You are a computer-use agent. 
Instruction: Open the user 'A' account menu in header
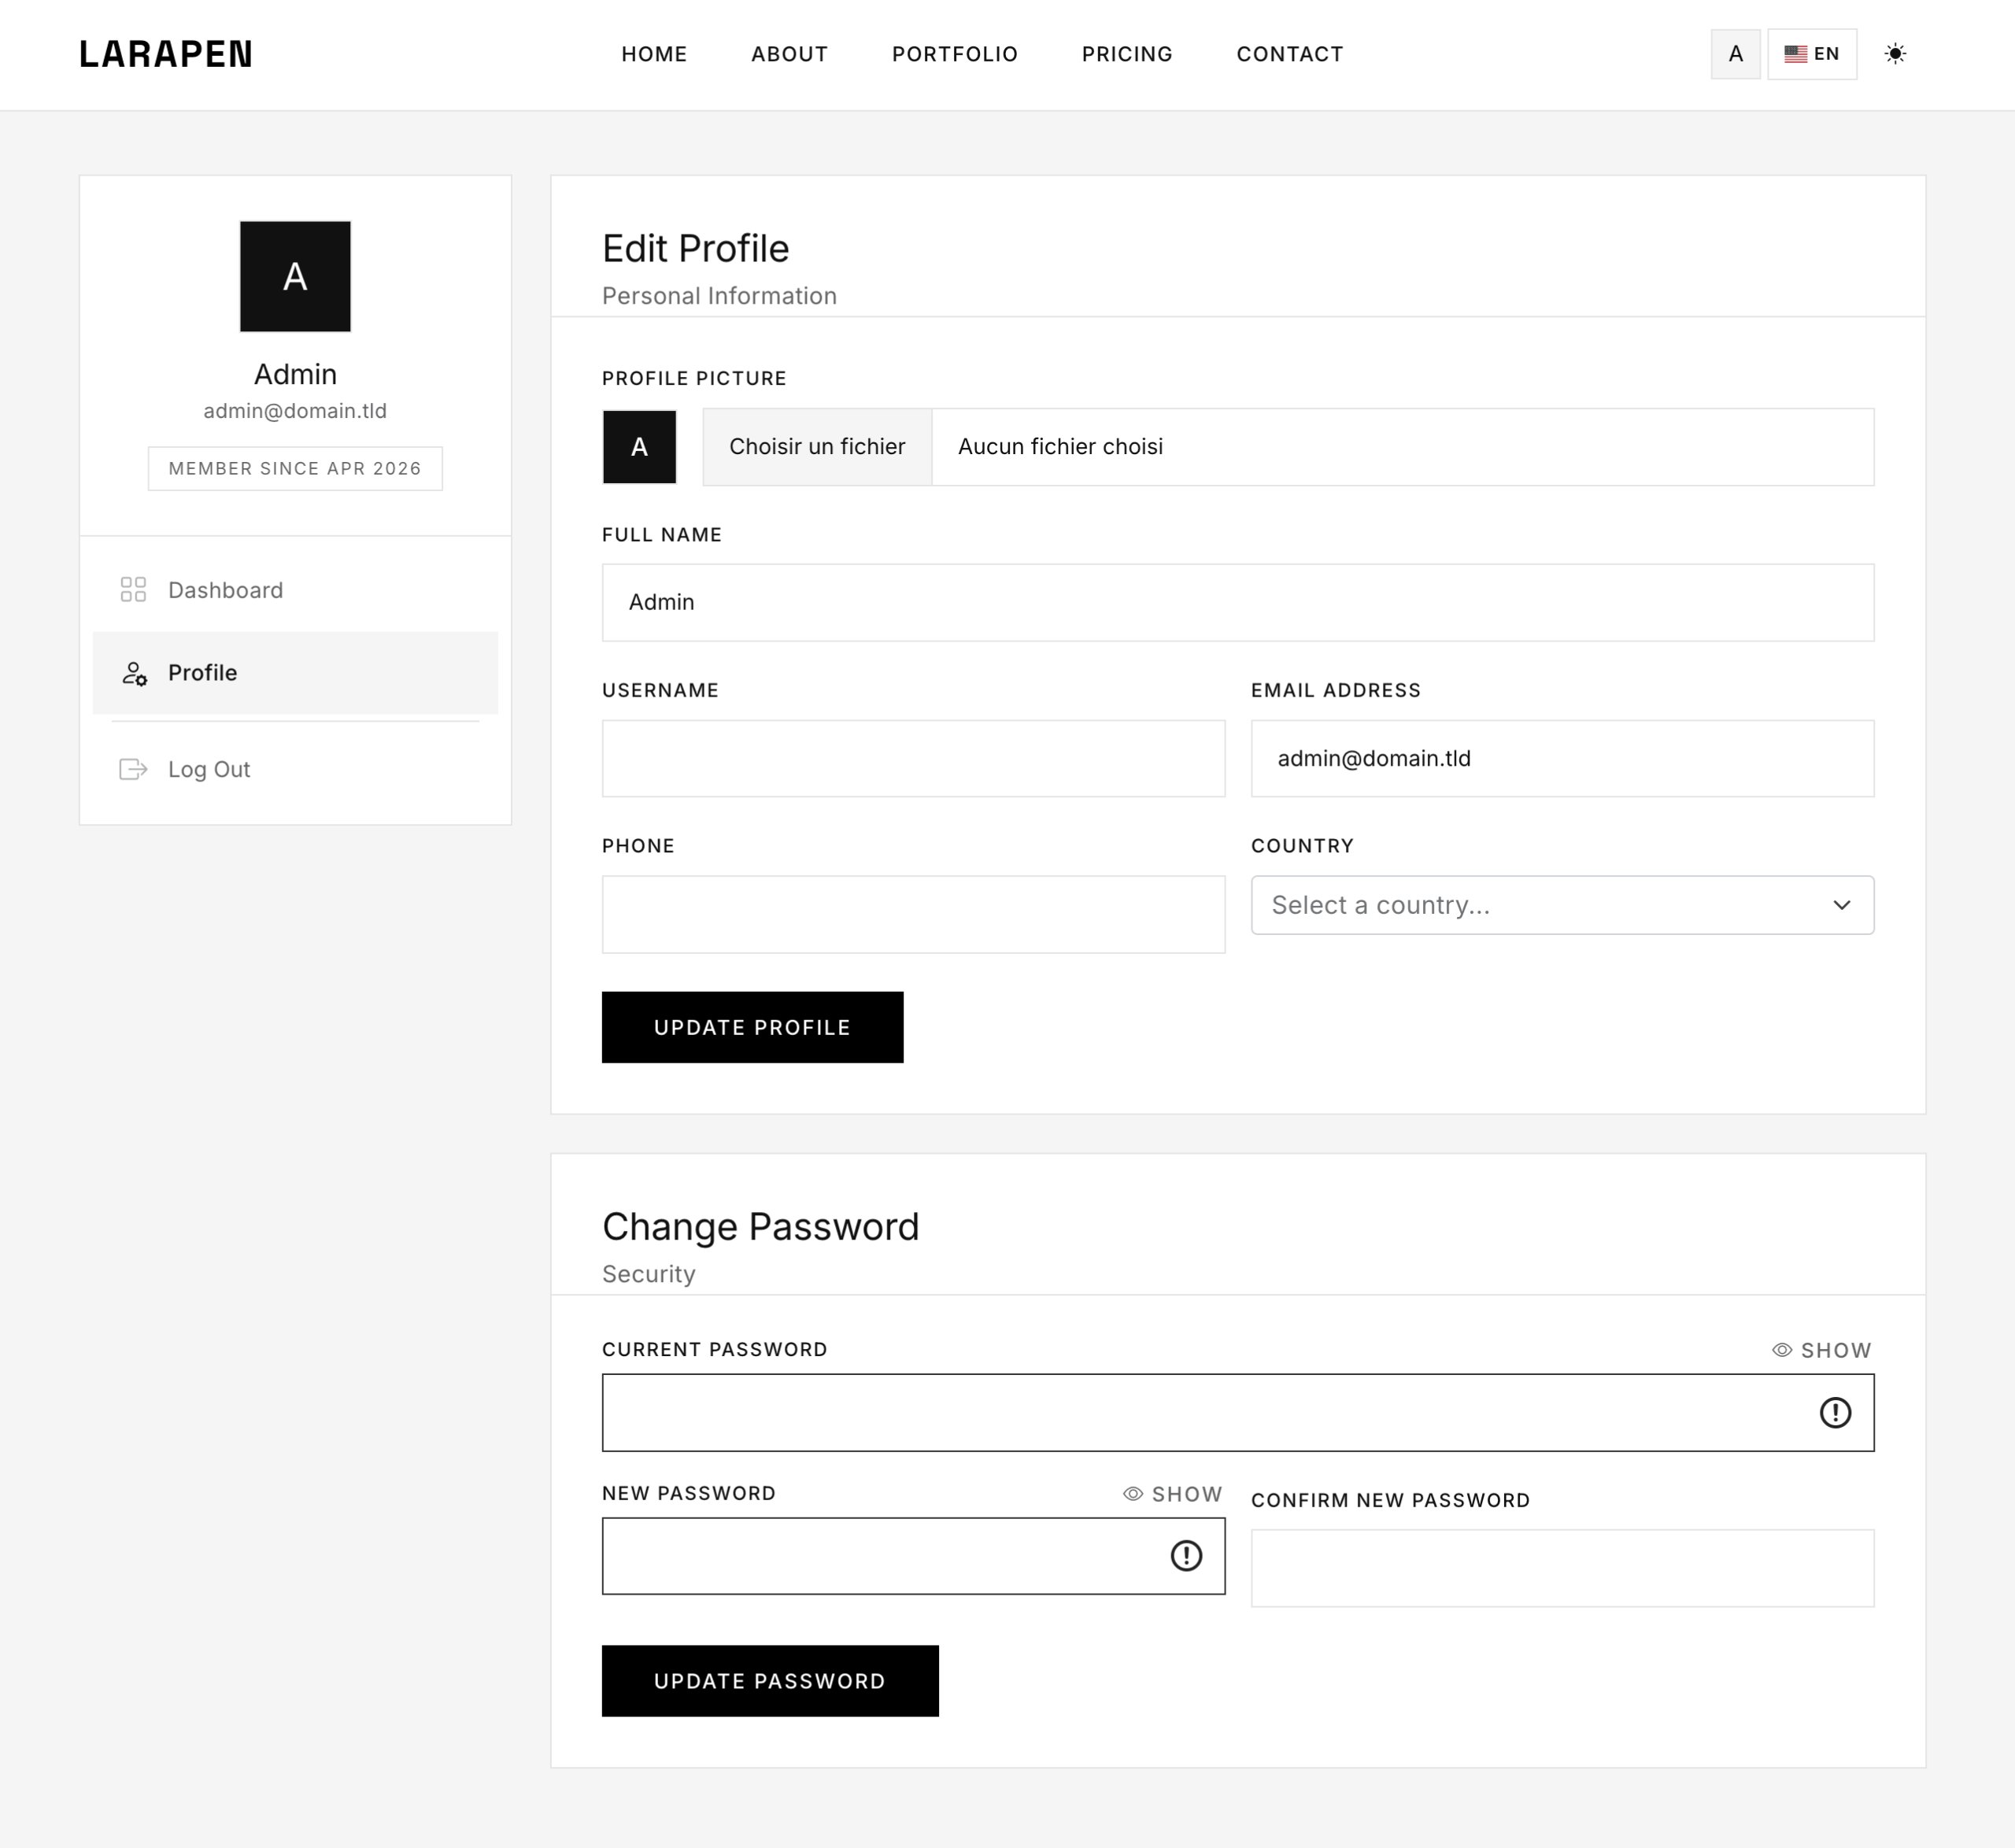1735,54
